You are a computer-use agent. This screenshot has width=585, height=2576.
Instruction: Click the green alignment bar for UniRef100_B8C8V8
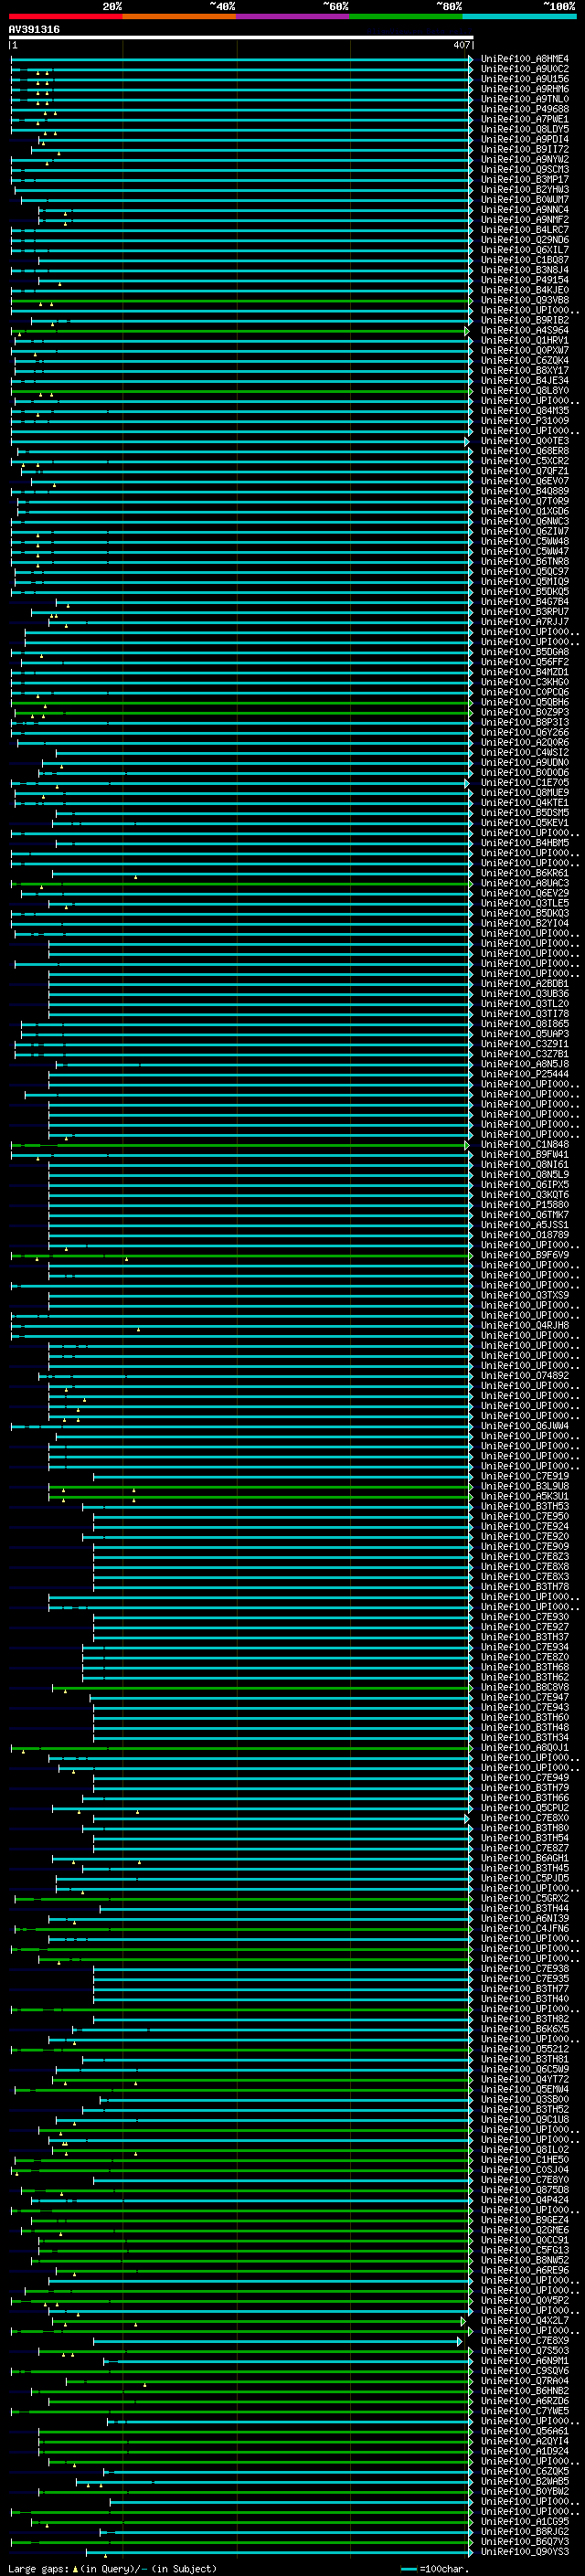[x=262, y=1687]
